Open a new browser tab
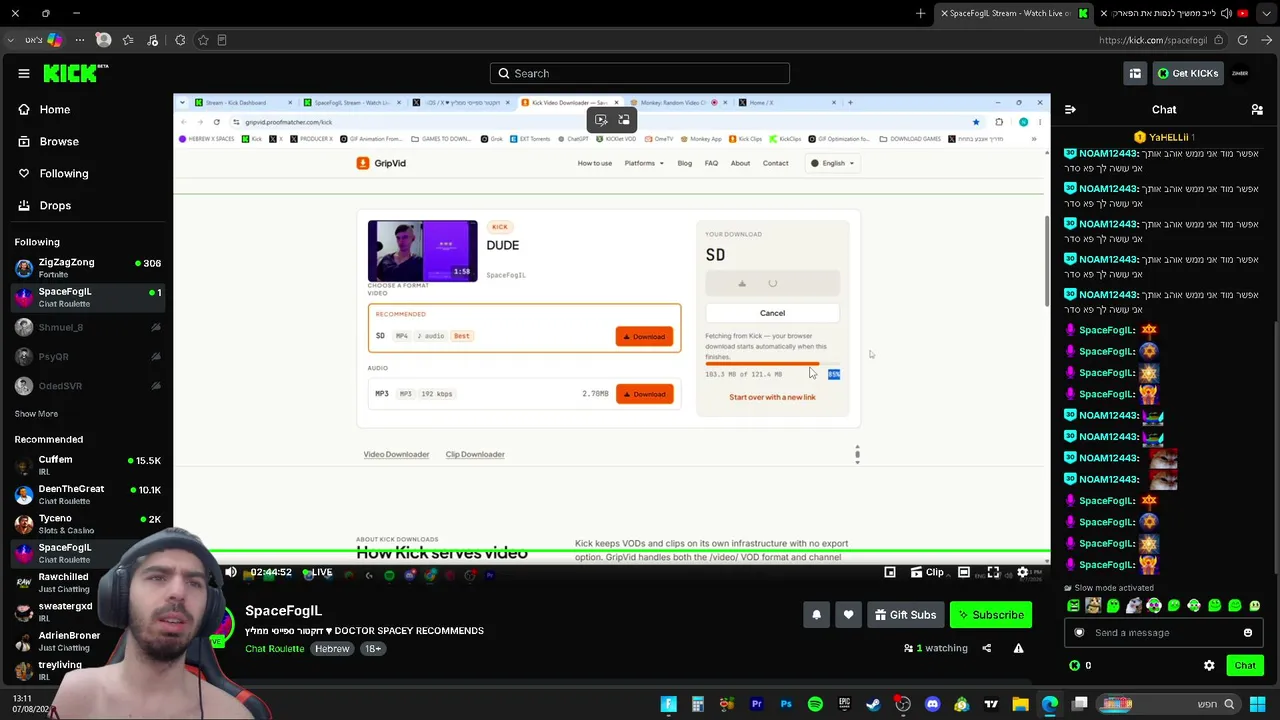The height and width of the screenshot is (720, 1280). coord(921,13)
